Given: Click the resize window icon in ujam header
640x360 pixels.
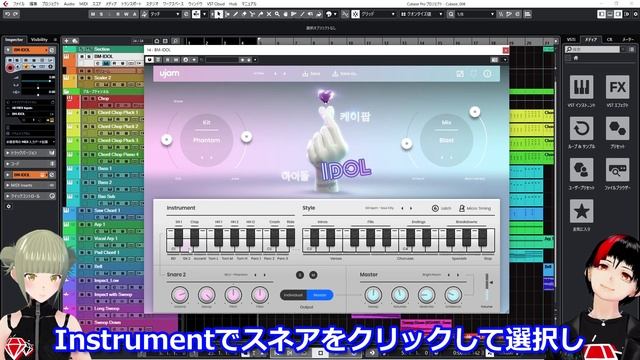Looking at the screenshot, I should pos(460,74).
